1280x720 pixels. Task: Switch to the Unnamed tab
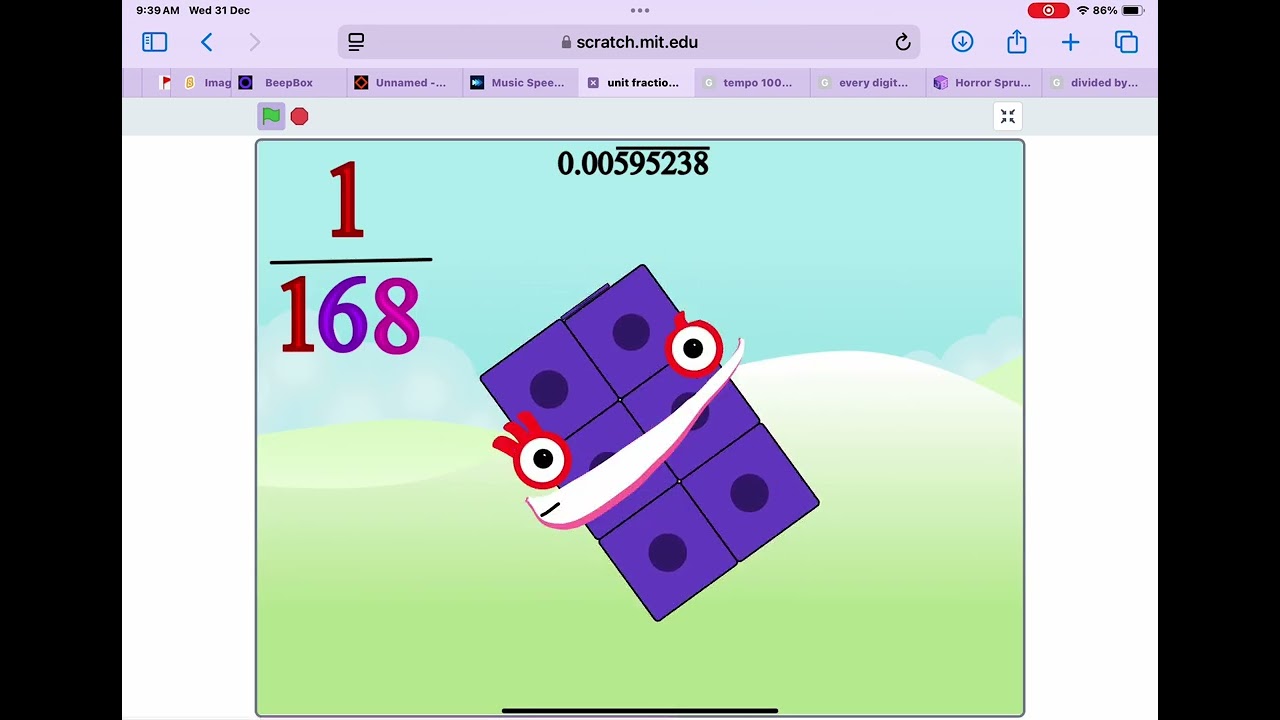point(405,83)
